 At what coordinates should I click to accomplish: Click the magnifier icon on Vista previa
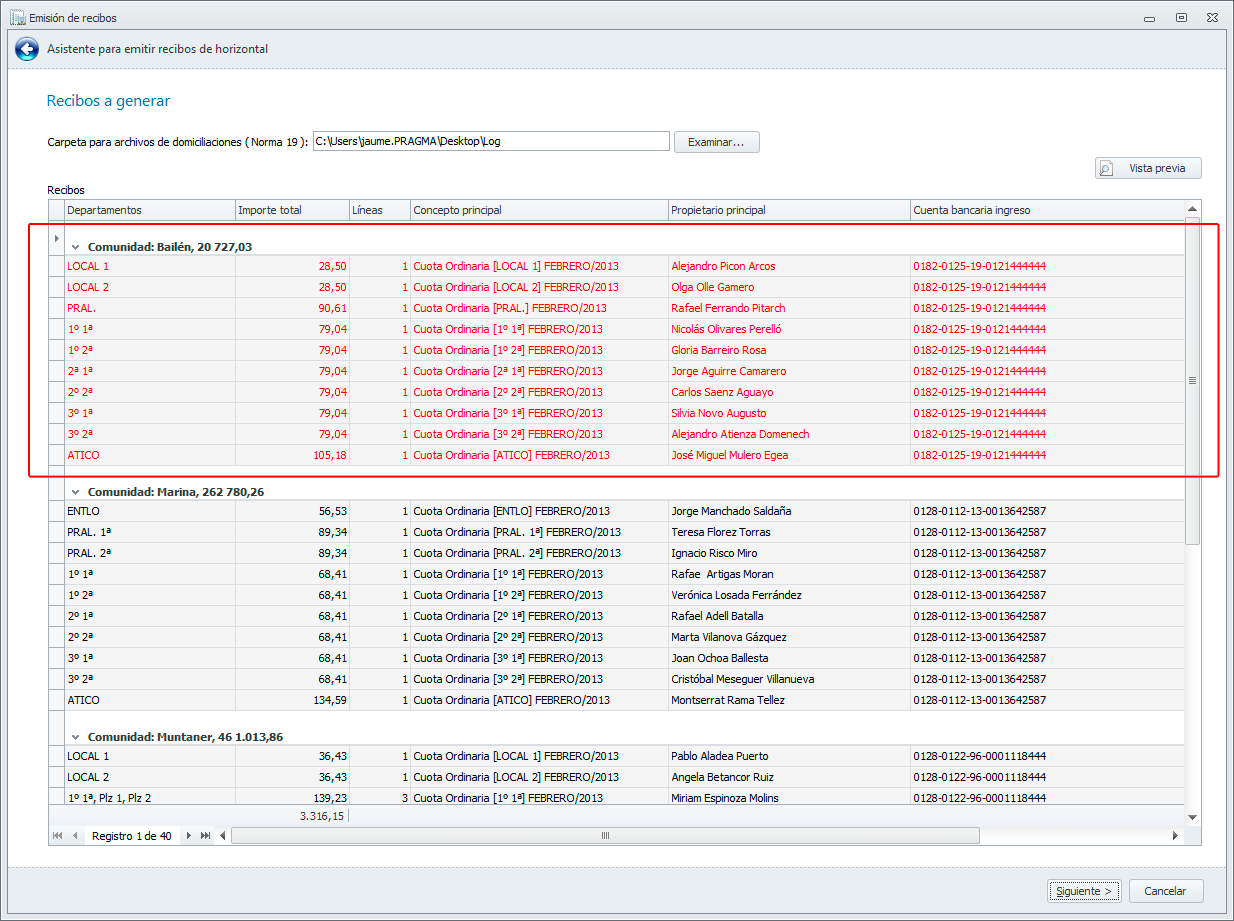click(x=1107, y=168)
